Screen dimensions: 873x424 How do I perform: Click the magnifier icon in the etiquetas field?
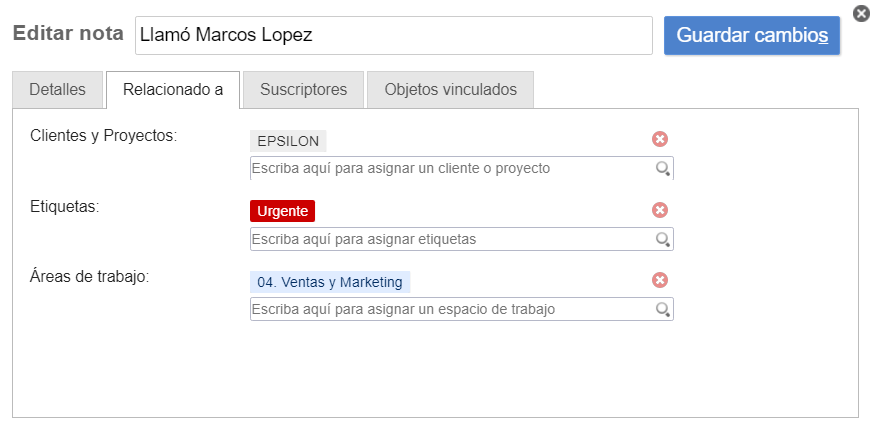662,240
